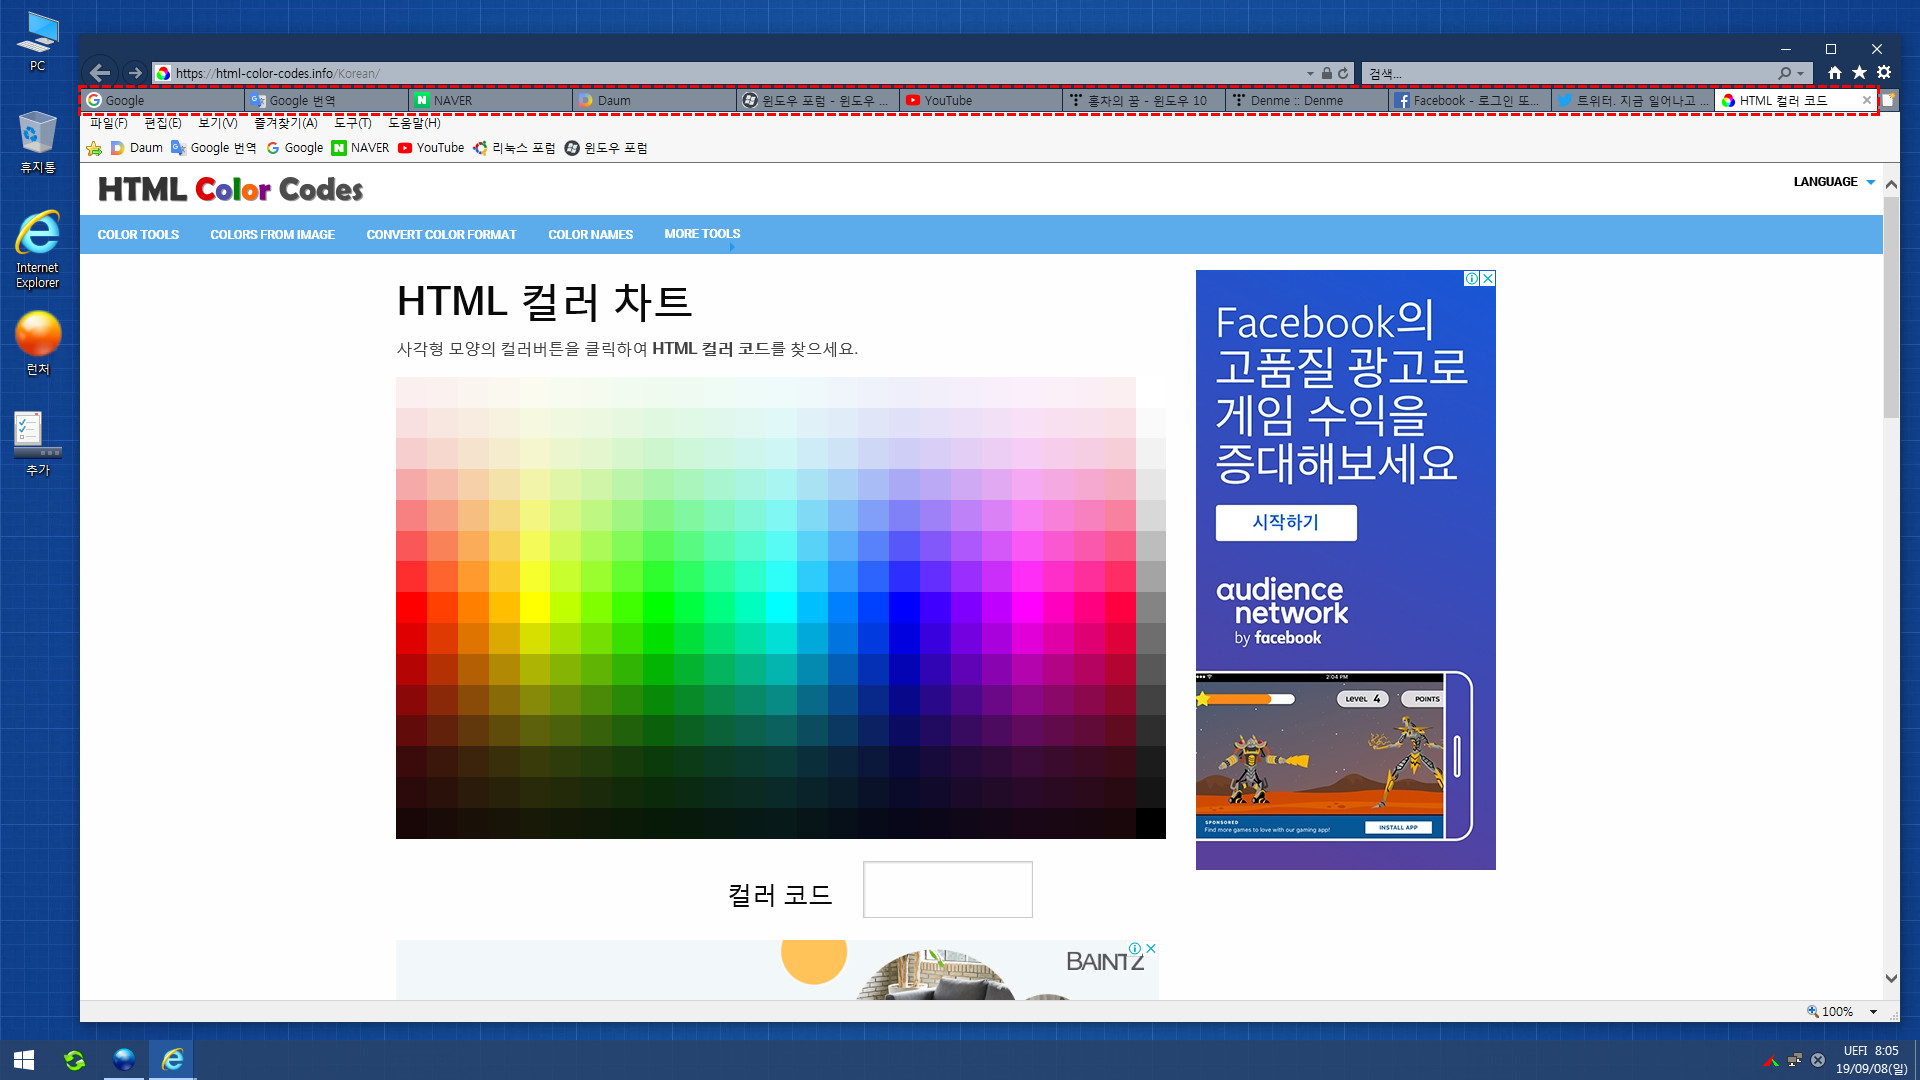Switch to the Facebook login tab

coord(1470,100)
